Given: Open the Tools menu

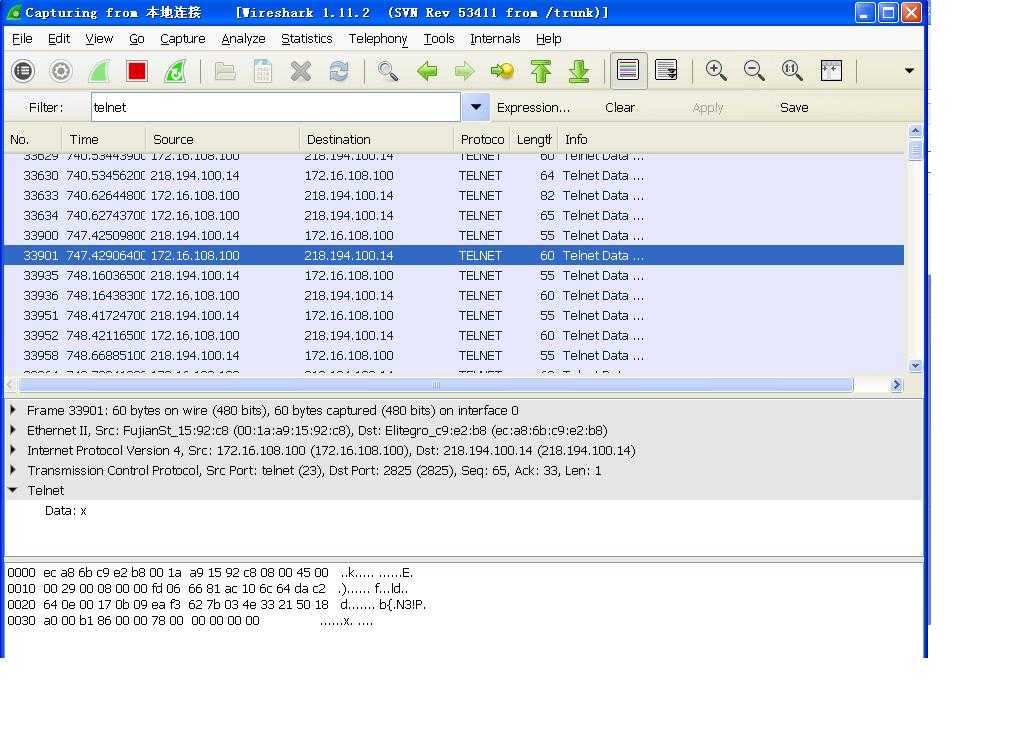Looking at the screenshot, I should tap(439, 39).
